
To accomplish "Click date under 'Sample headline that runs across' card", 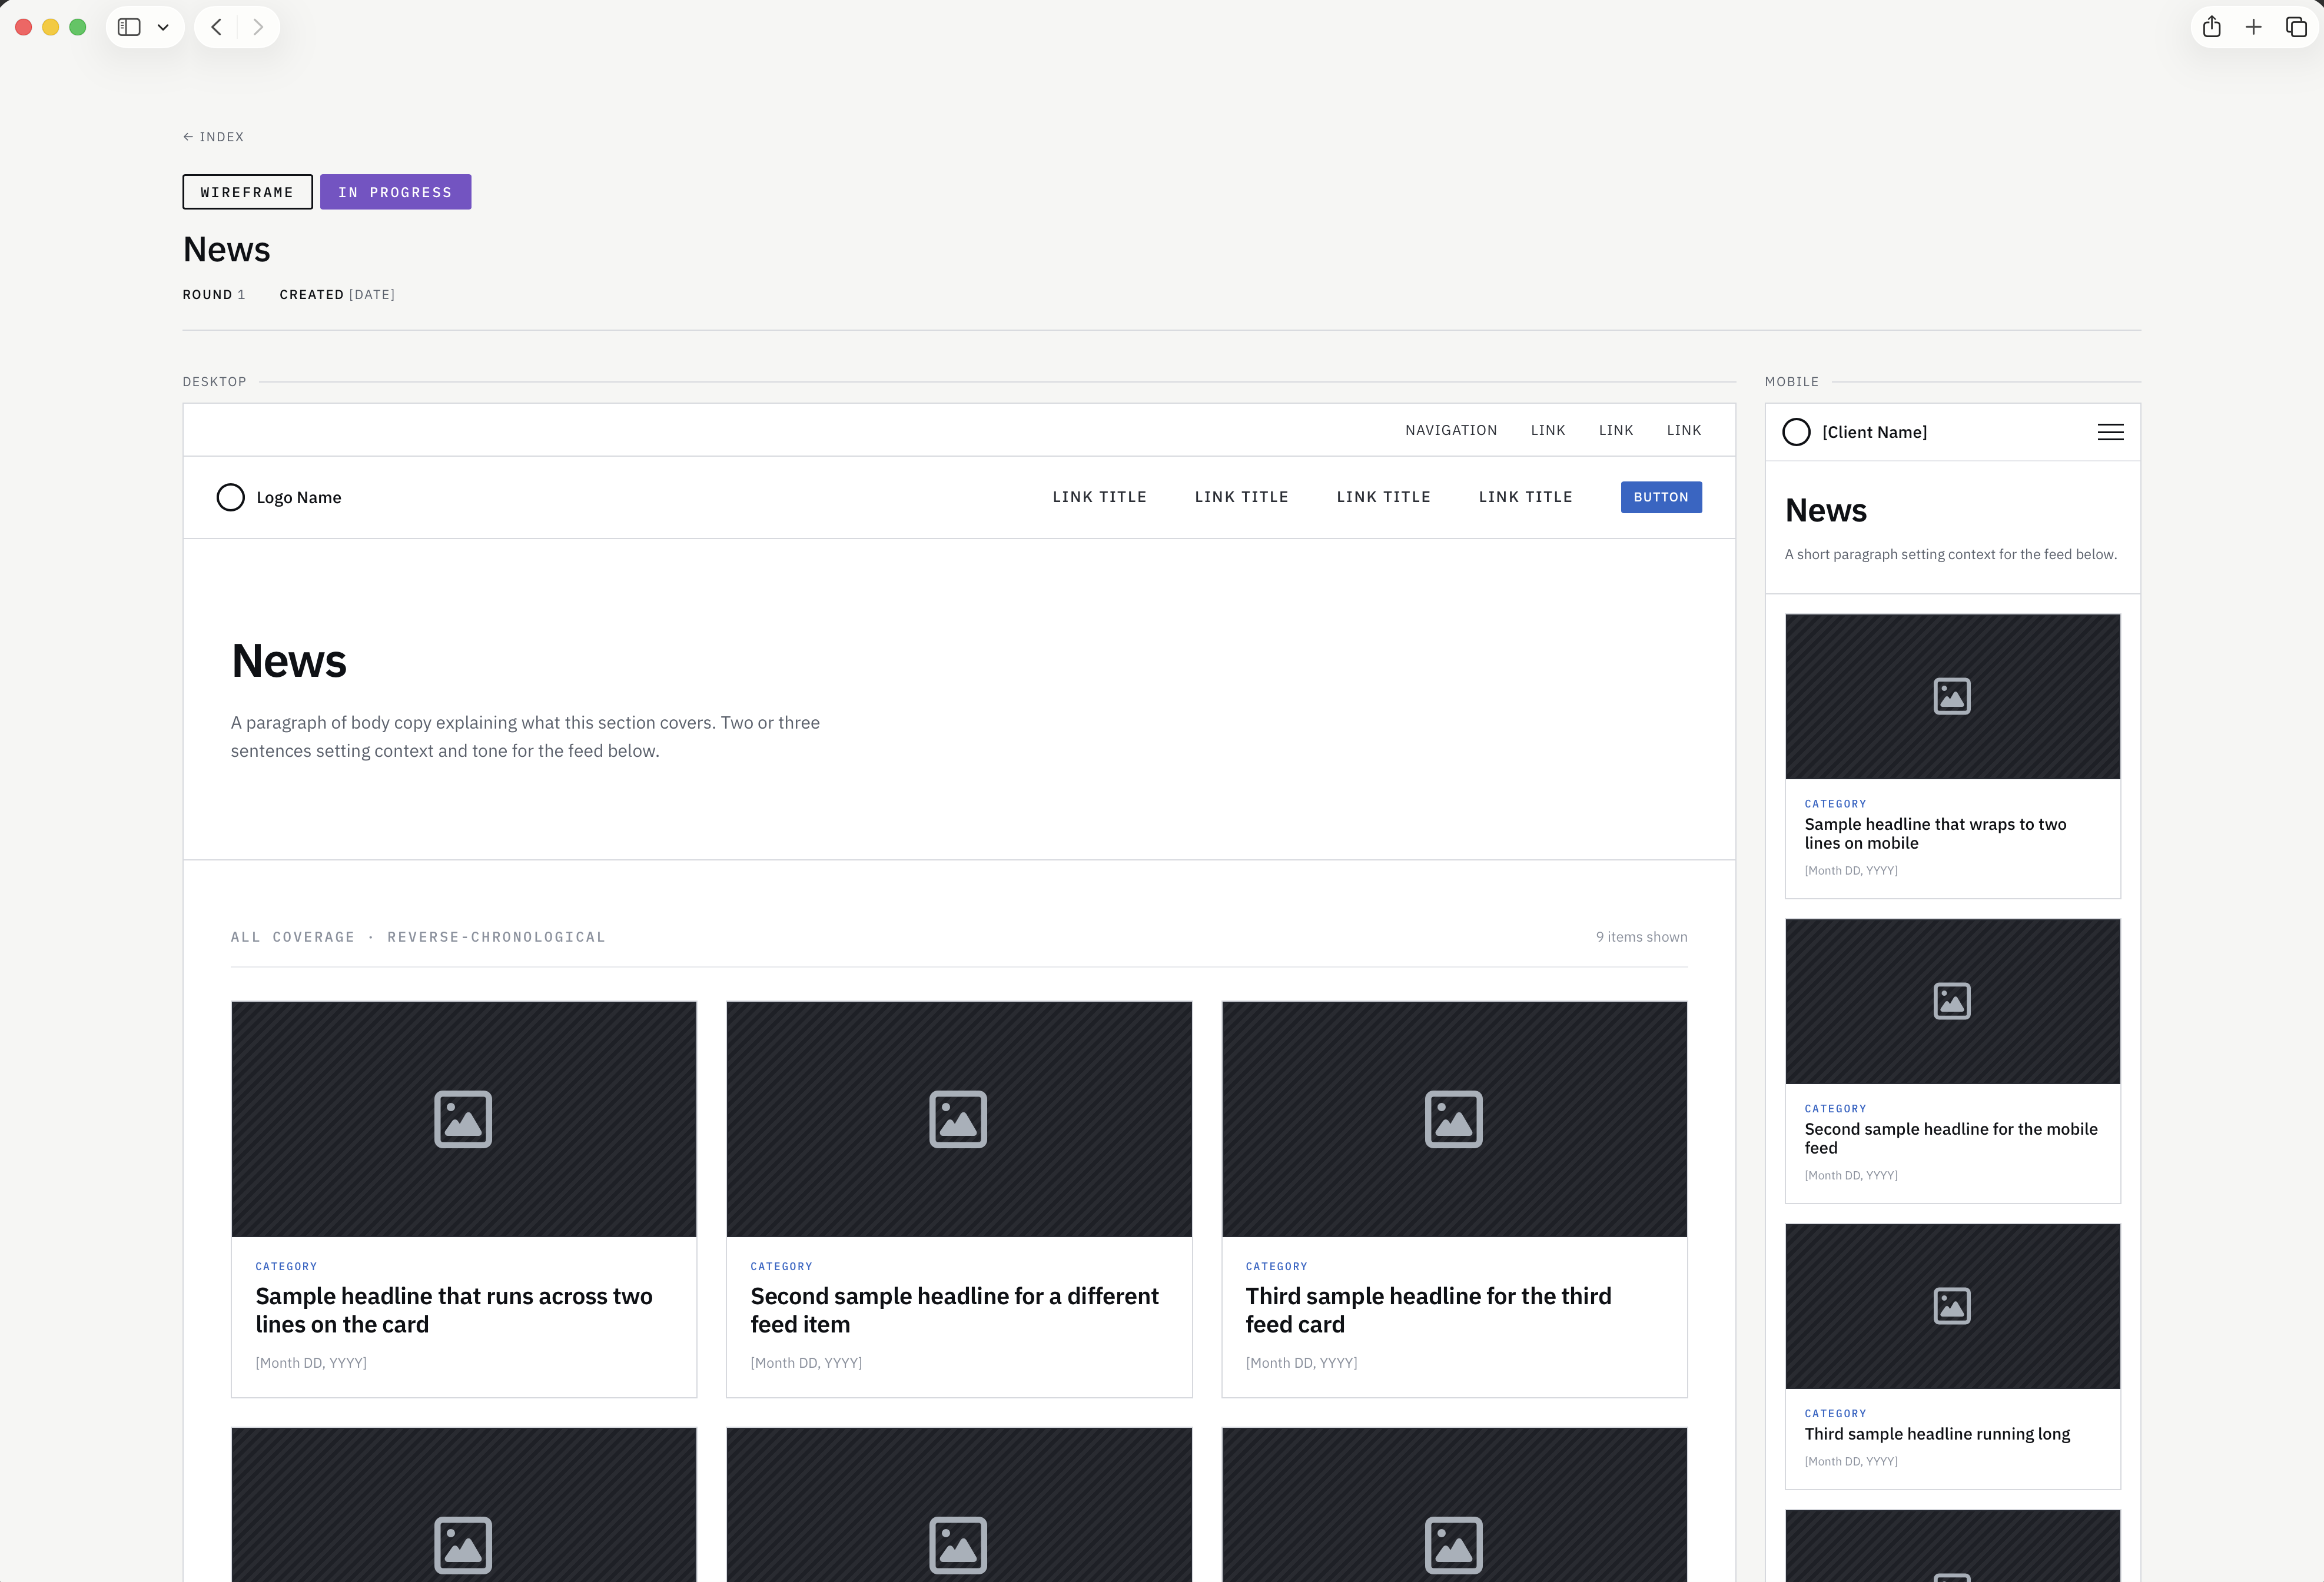I will coord(311,1363).
